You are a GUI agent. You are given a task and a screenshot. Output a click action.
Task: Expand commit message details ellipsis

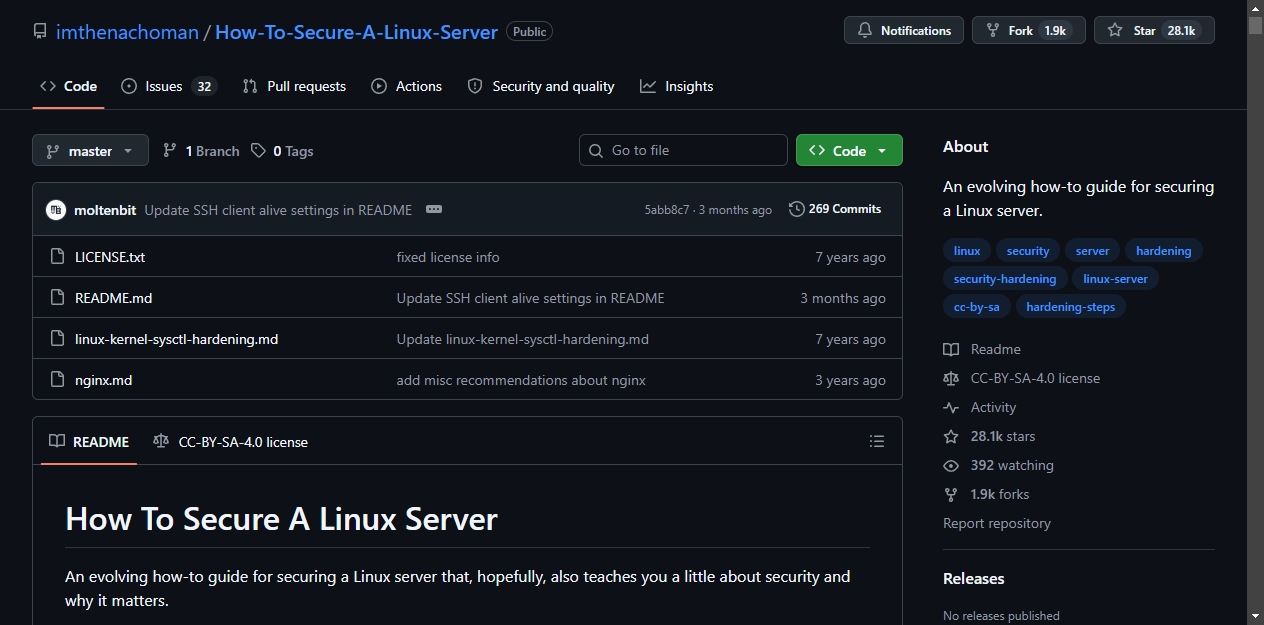[433, 209]
